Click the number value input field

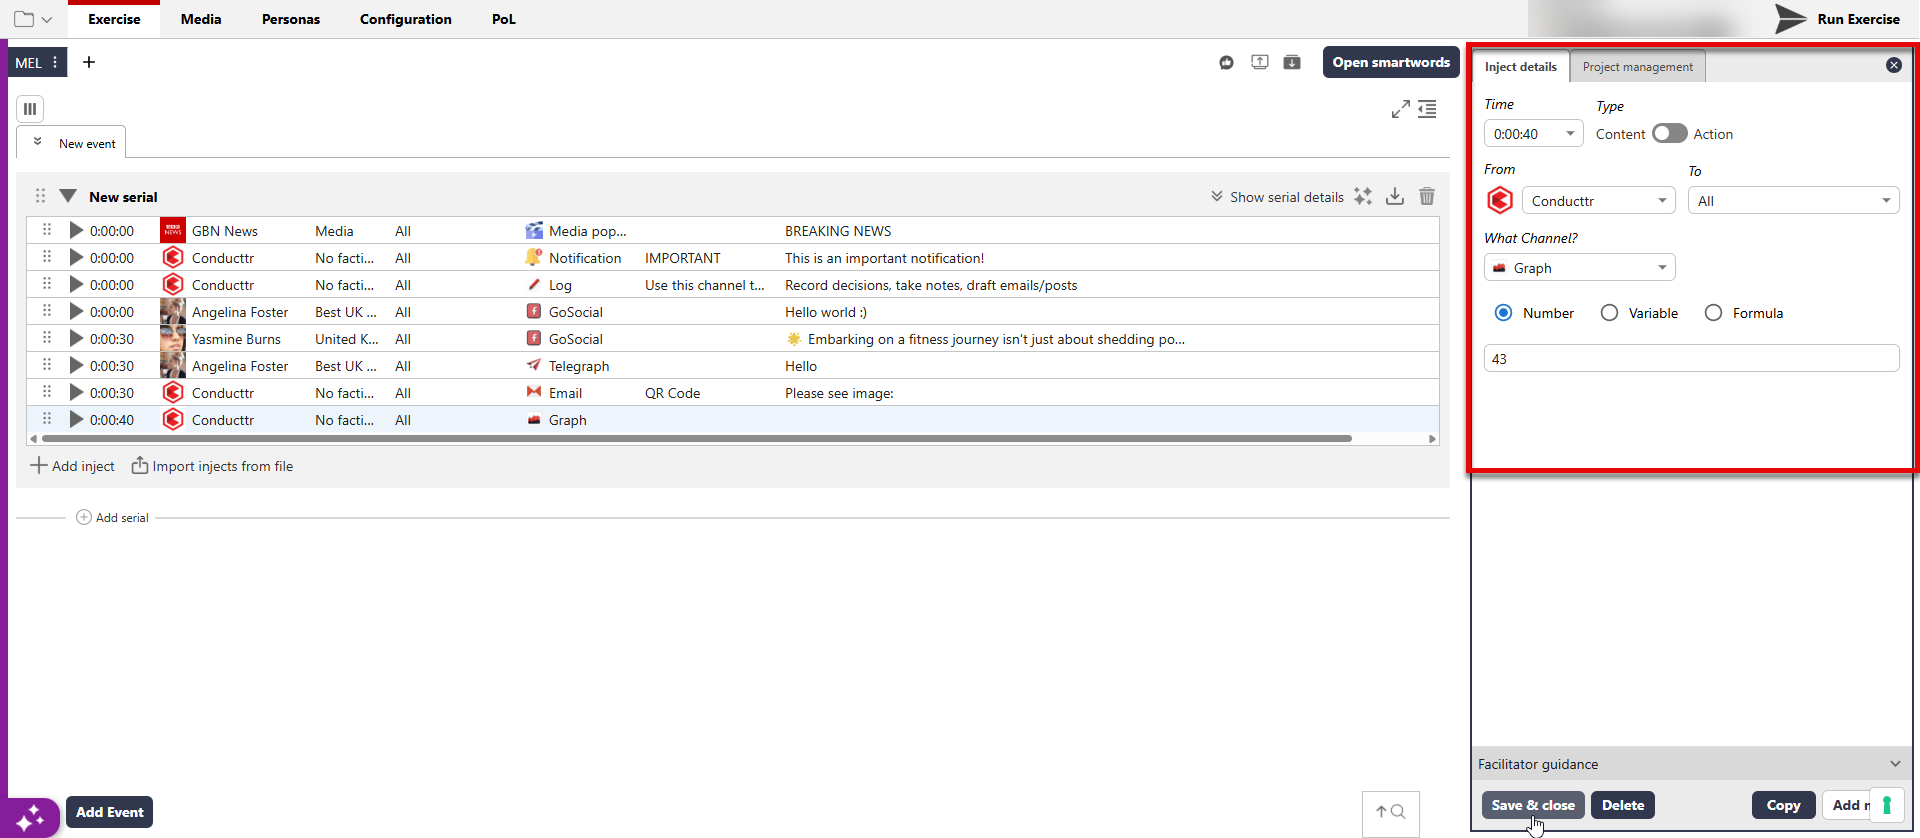(1690, 359)
